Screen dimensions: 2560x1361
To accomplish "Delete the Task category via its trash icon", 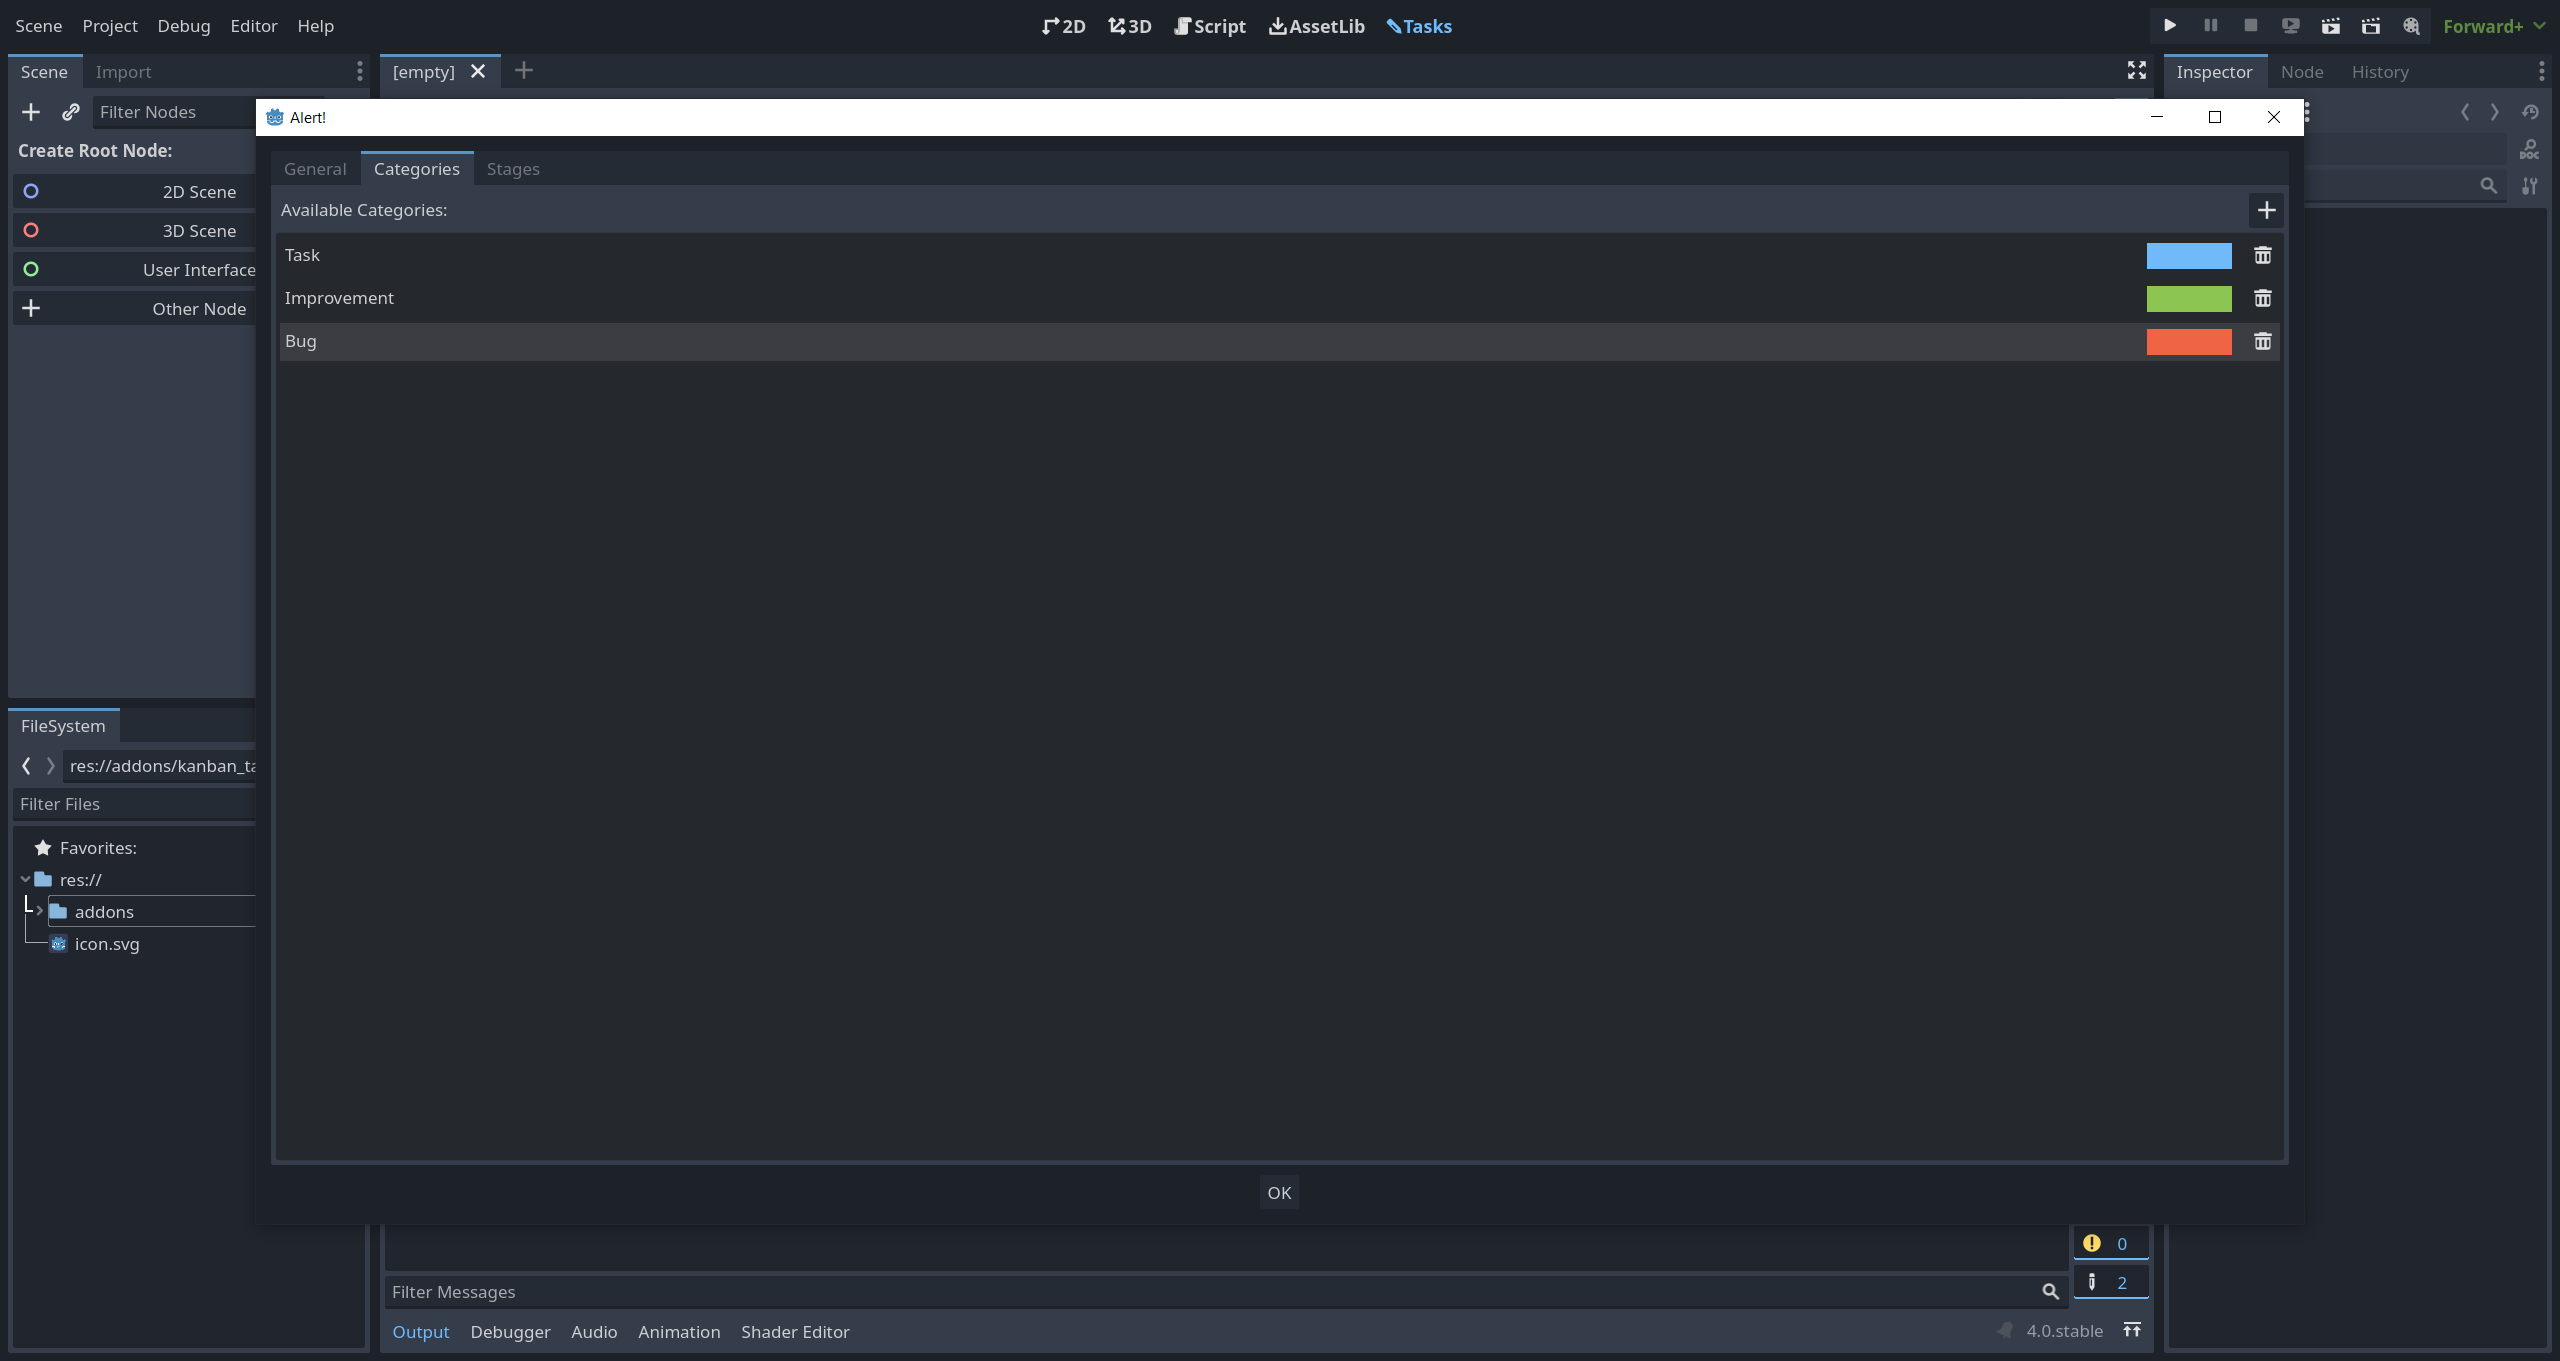I will click(x=2262, y=256).
